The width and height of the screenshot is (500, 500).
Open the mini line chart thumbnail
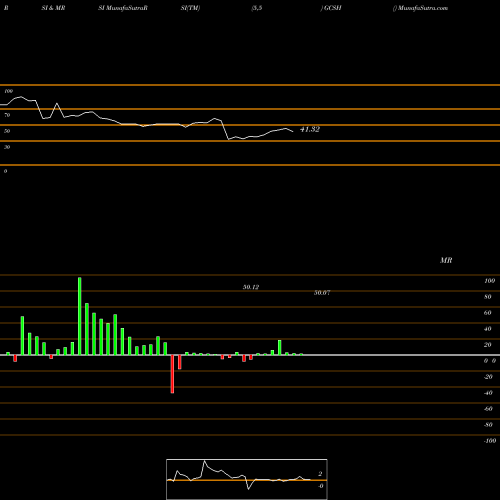point(247,479)
